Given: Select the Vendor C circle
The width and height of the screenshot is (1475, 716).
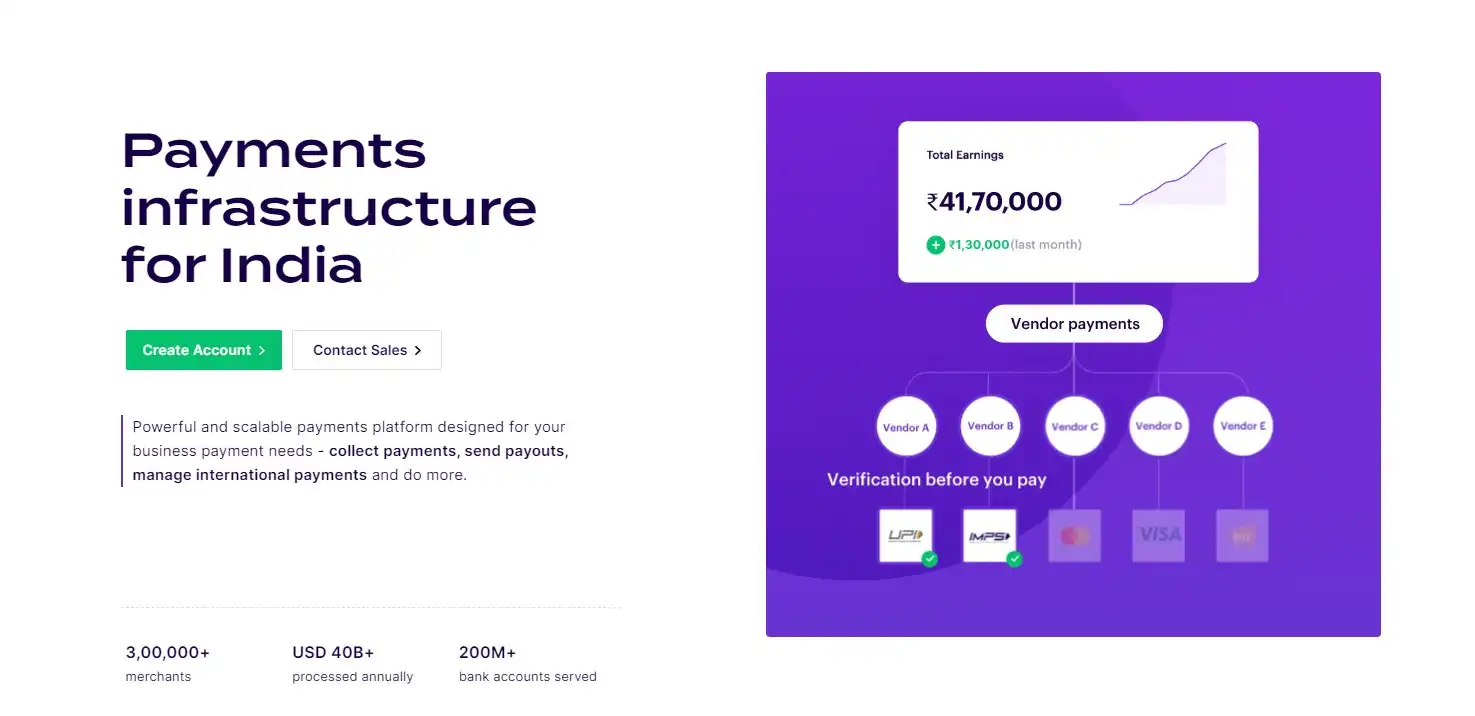Looking at the screenshot, I should (x=1075, y=427).
